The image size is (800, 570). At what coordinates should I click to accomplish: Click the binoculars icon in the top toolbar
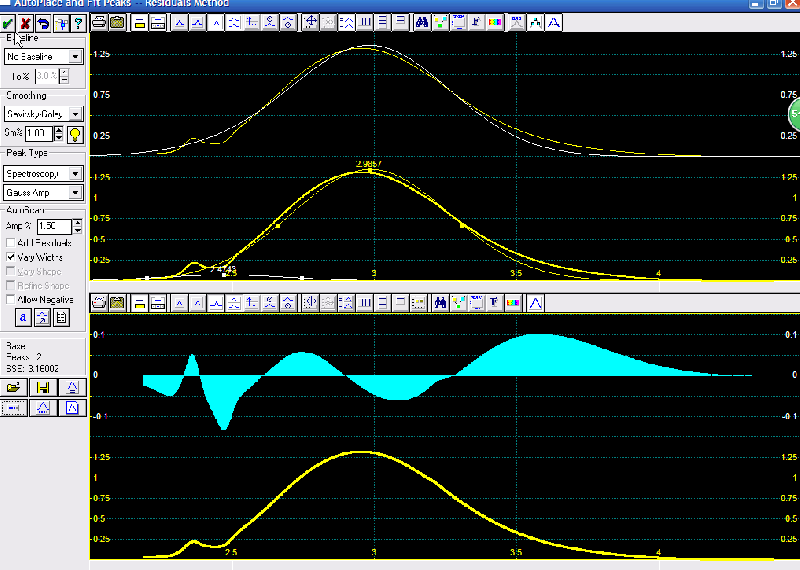(421, 22)
